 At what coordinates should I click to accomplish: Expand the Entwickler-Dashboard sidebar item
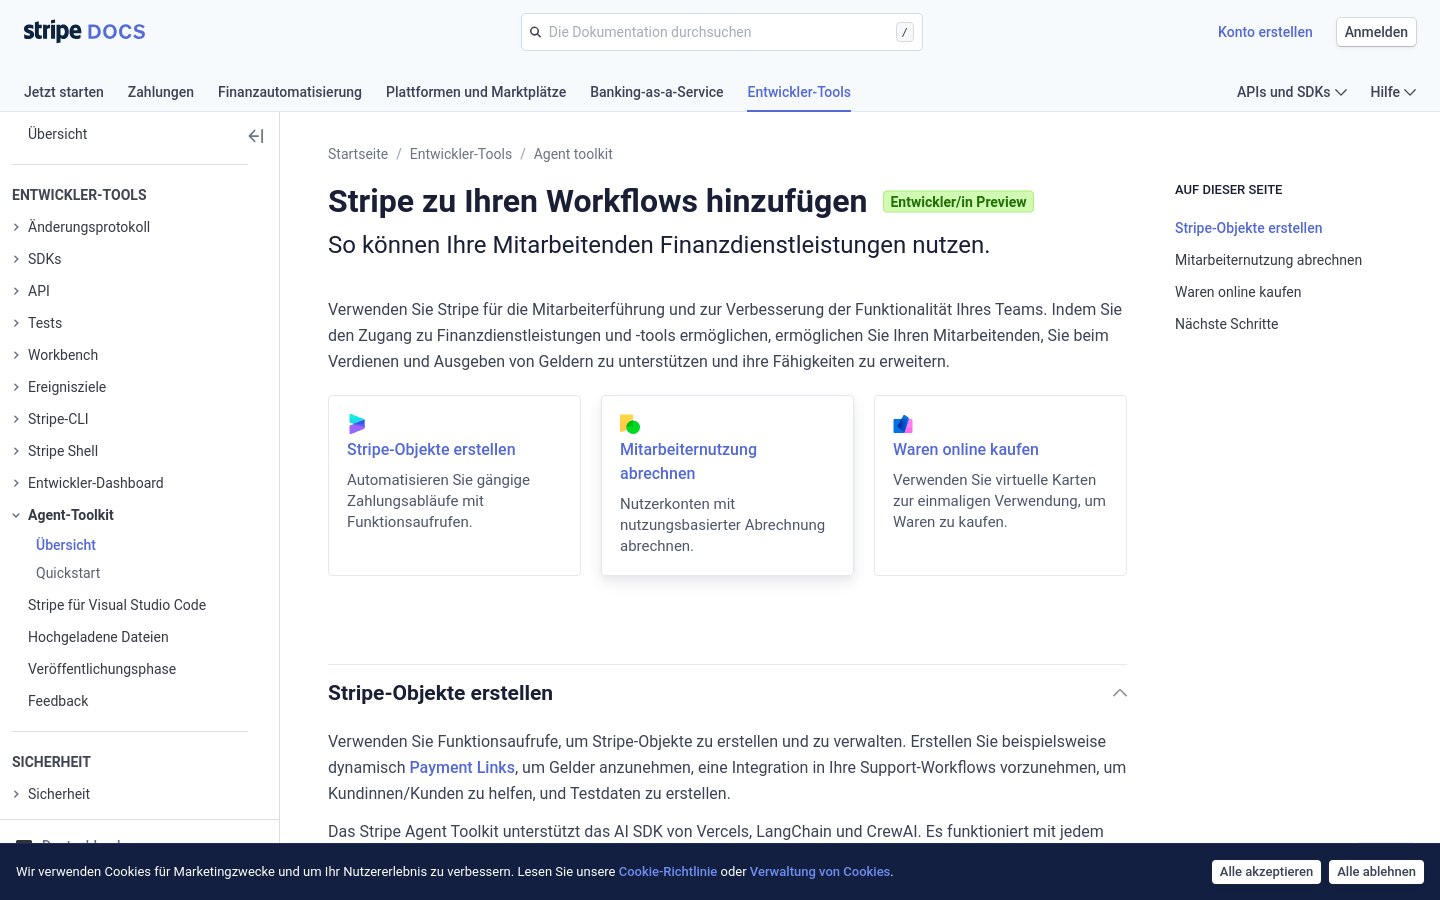tap(88, 483)
